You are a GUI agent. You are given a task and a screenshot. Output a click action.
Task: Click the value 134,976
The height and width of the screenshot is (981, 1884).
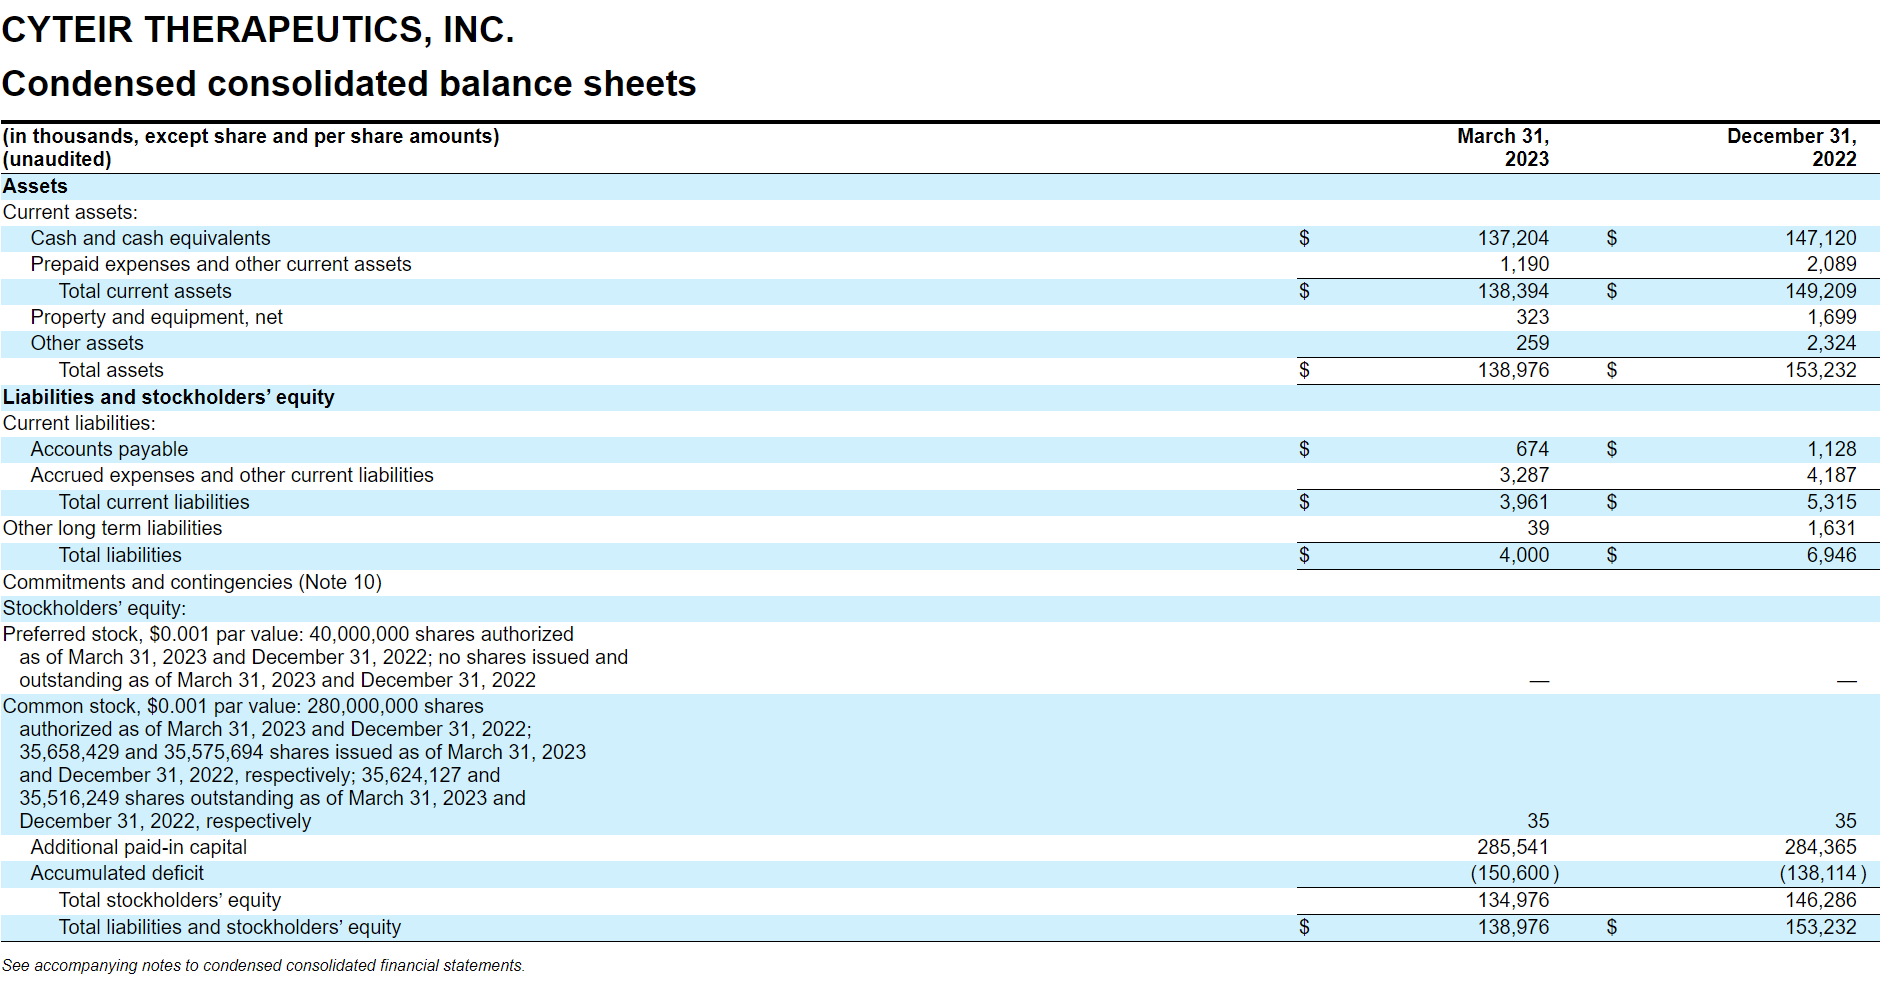click(x=1513, y=900)
